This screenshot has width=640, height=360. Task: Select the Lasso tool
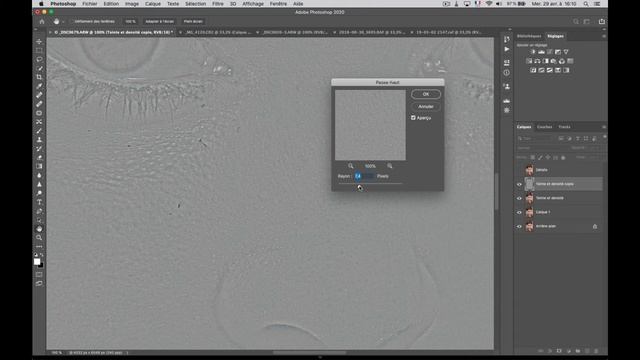[39, 60]
